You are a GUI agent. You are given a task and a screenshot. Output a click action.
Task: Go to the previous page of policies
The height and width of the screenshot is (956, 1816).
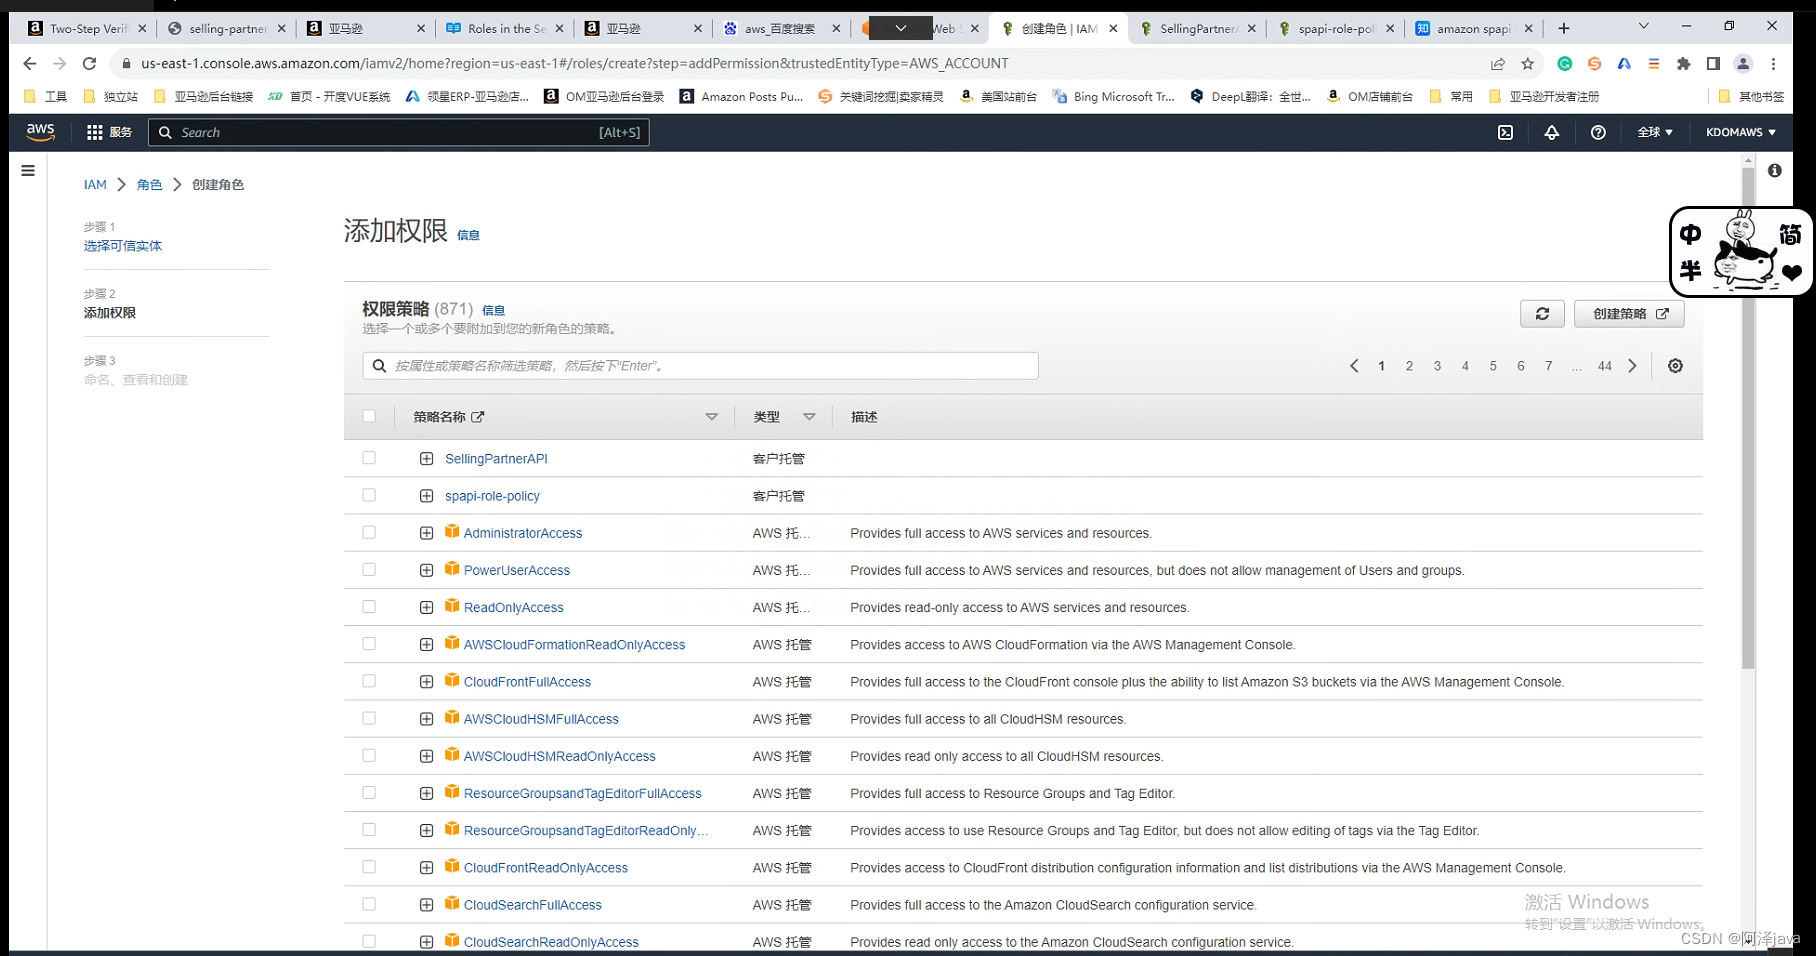pyautogui.click(x=1354, y=366)
